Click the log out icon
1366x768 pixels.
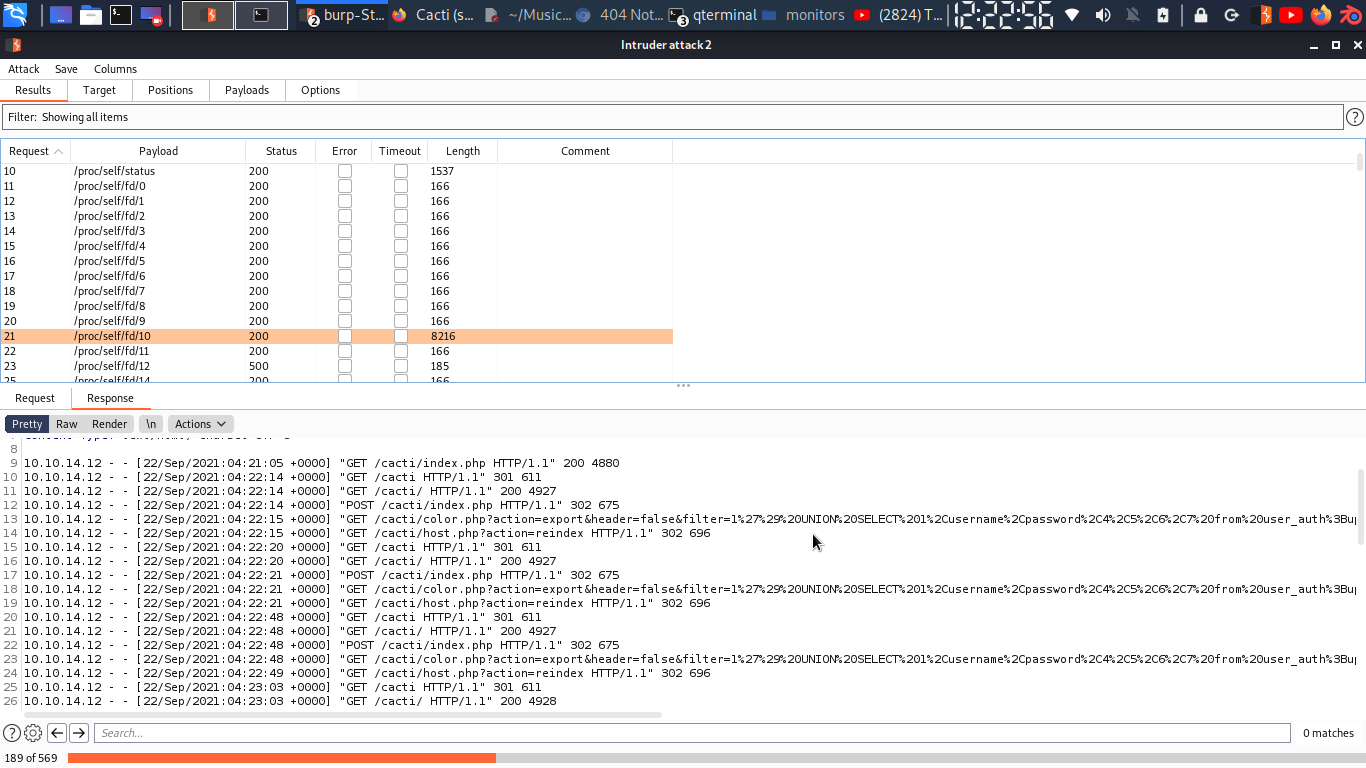pos(1232,15)
